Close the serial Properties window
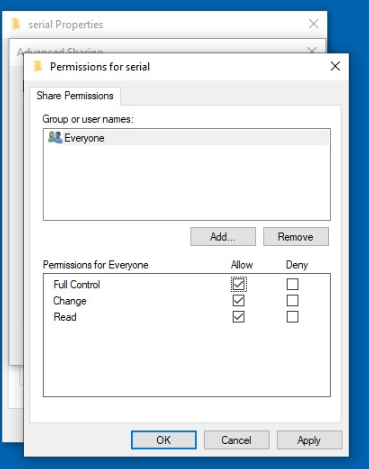Screen dimensions: 369x469 tap(313, 24)
